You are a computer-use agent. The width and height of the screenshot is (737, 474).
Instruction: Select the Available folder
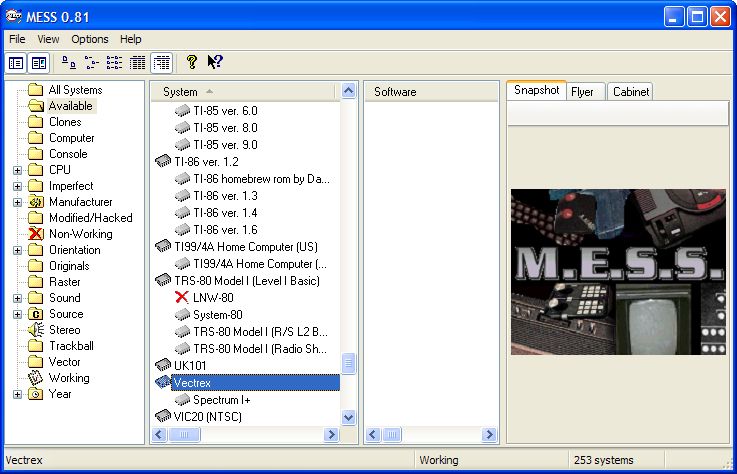71,106
